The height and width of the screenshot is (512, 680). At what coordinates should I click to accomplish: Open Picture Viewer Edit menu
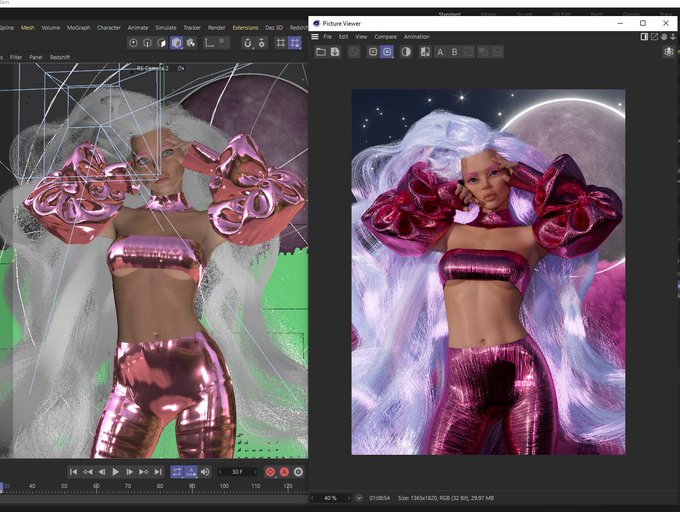pos(343,37)
